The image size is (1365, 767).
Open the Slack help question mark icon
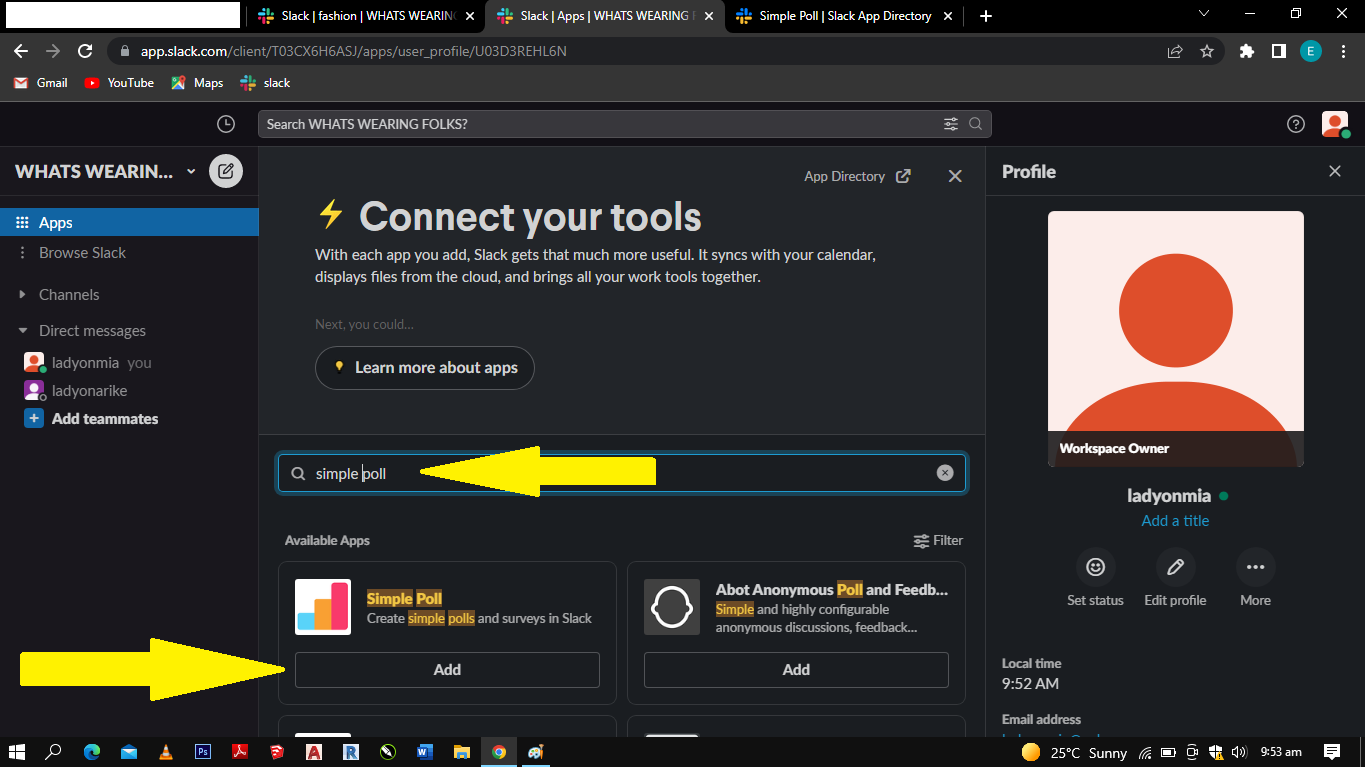[1296, 124]
